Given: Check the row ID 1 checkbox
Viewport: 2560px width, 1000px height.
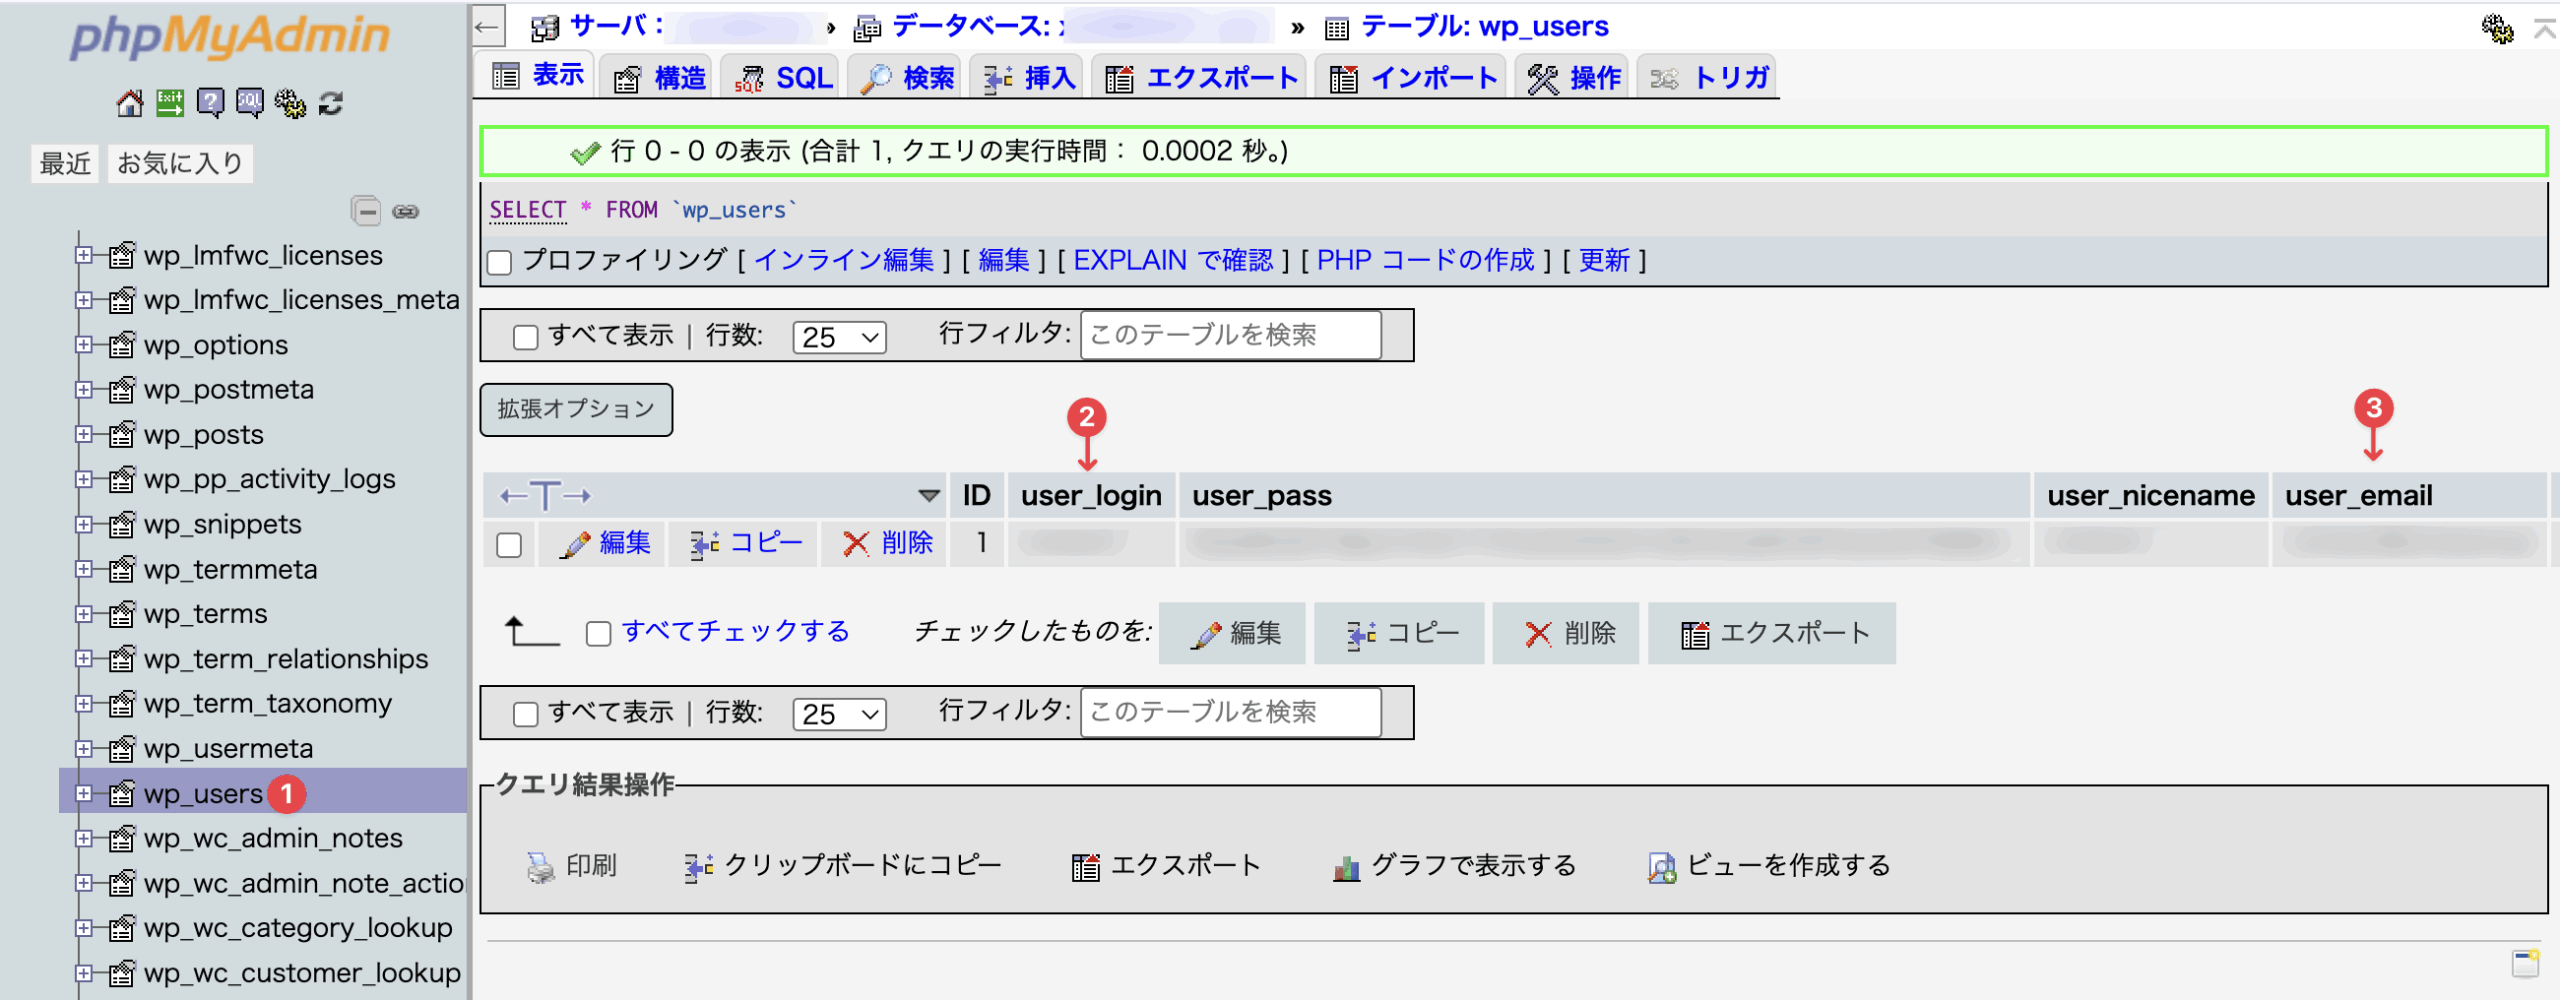Looking at the screenshot, I should (509, 545).
